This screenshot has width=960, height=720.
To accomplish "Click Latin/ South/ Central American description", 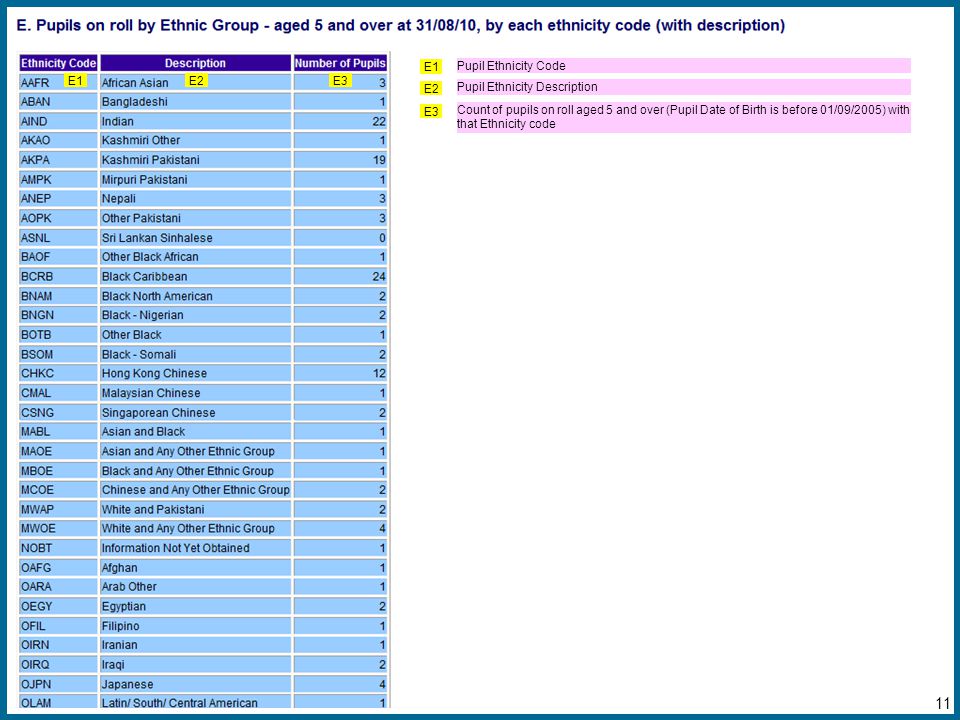I will [x=195, y=702].
